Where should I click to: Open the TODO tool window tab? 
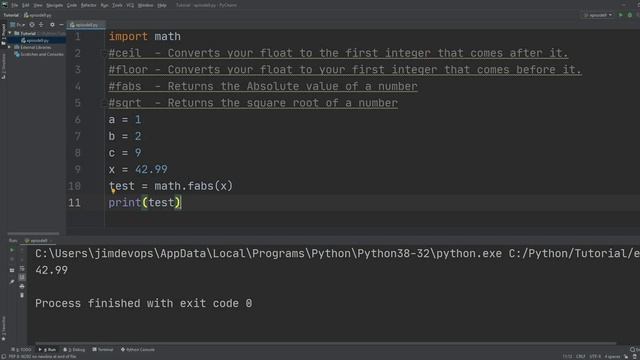[x=22, y=350]
